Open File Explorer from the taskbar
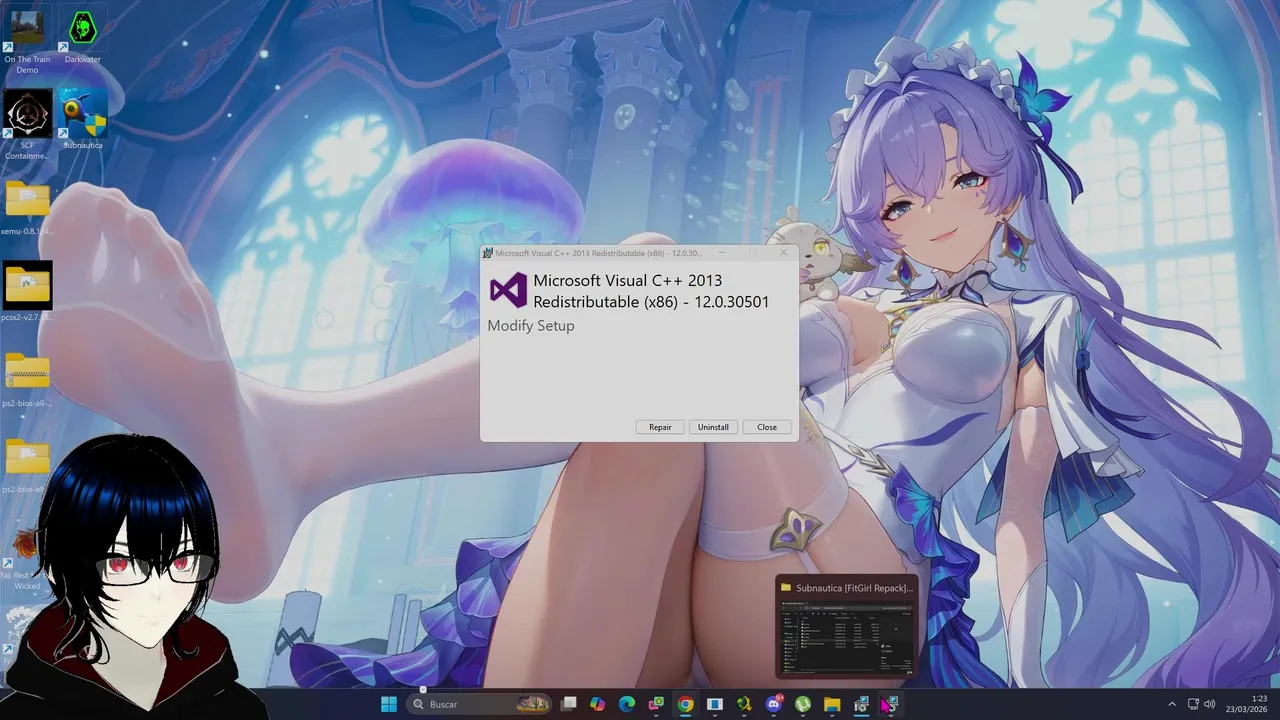The width and height of the screenshot is (1280, 720). point(831,704)
